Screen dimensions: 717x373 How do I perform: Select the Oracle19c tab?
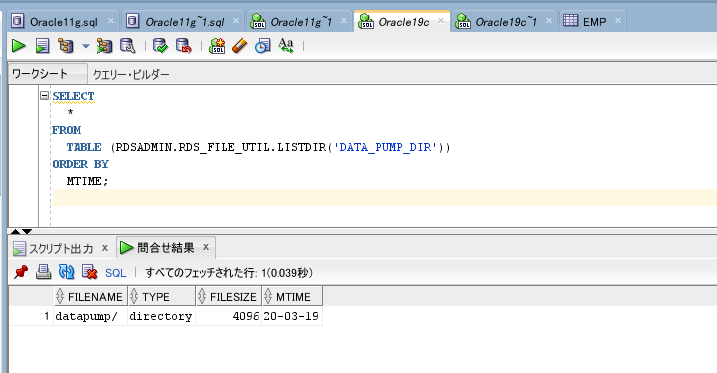[404, 22]
